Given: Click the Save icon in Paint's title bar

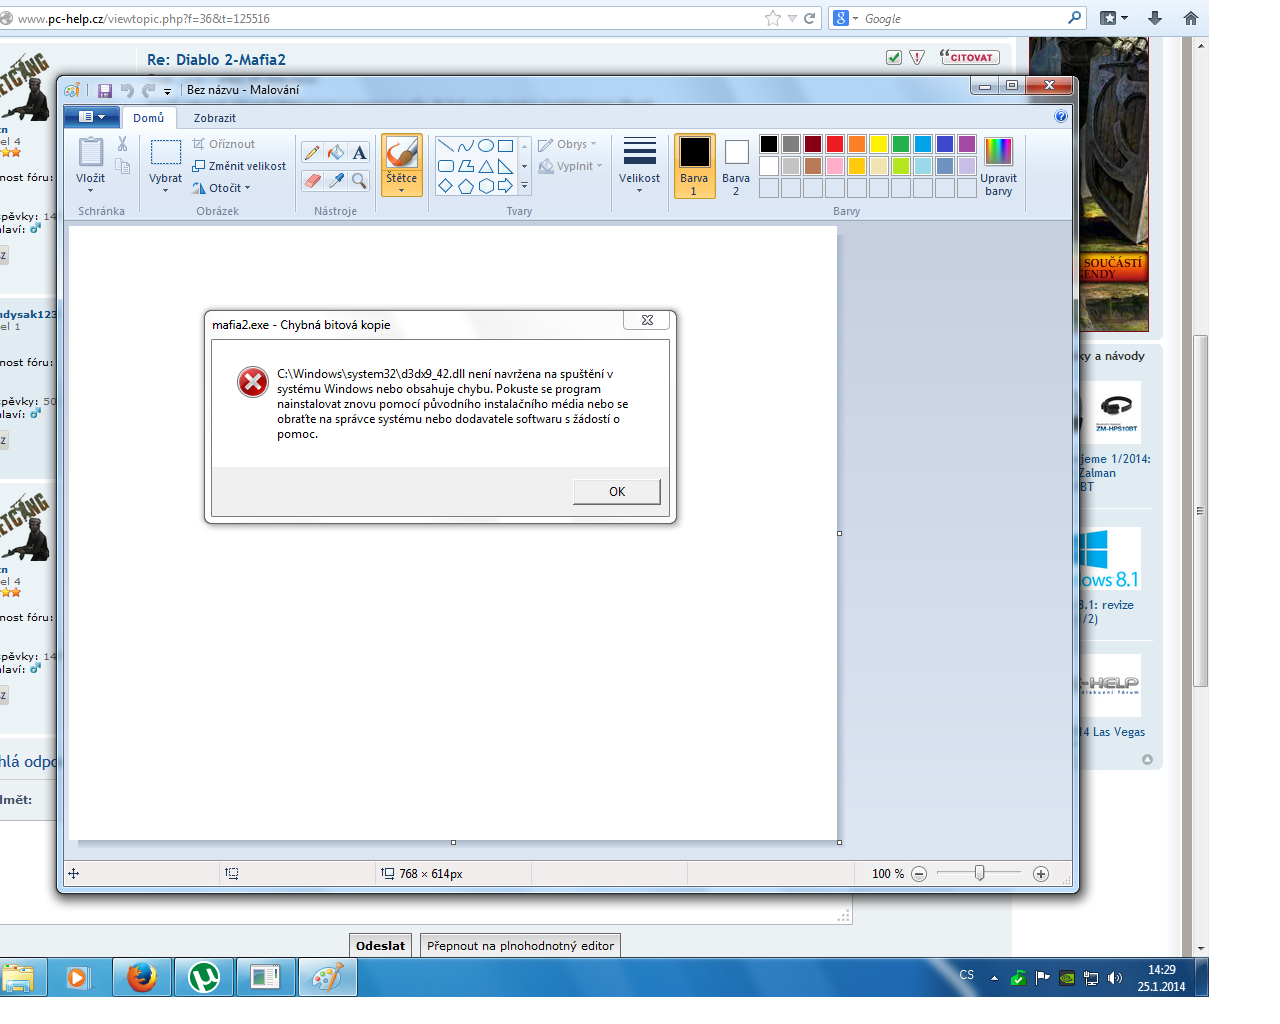Looking at the screenshot, I should click(104, 90).
